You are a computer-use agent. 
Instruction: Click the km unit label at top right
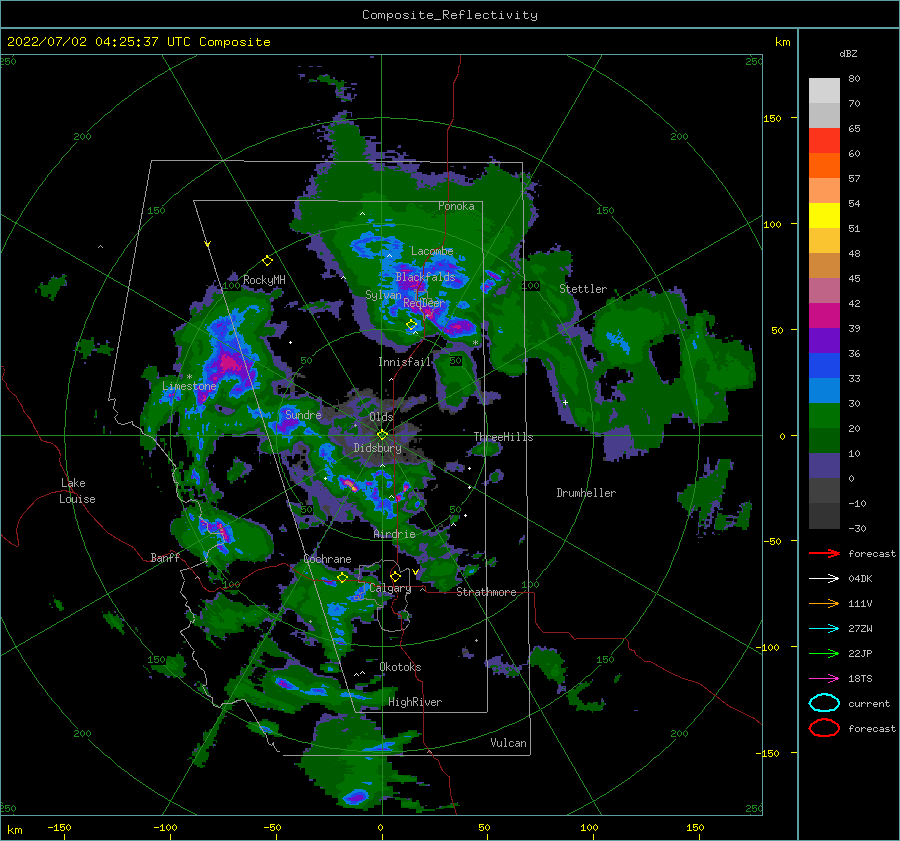pos(783,42)
